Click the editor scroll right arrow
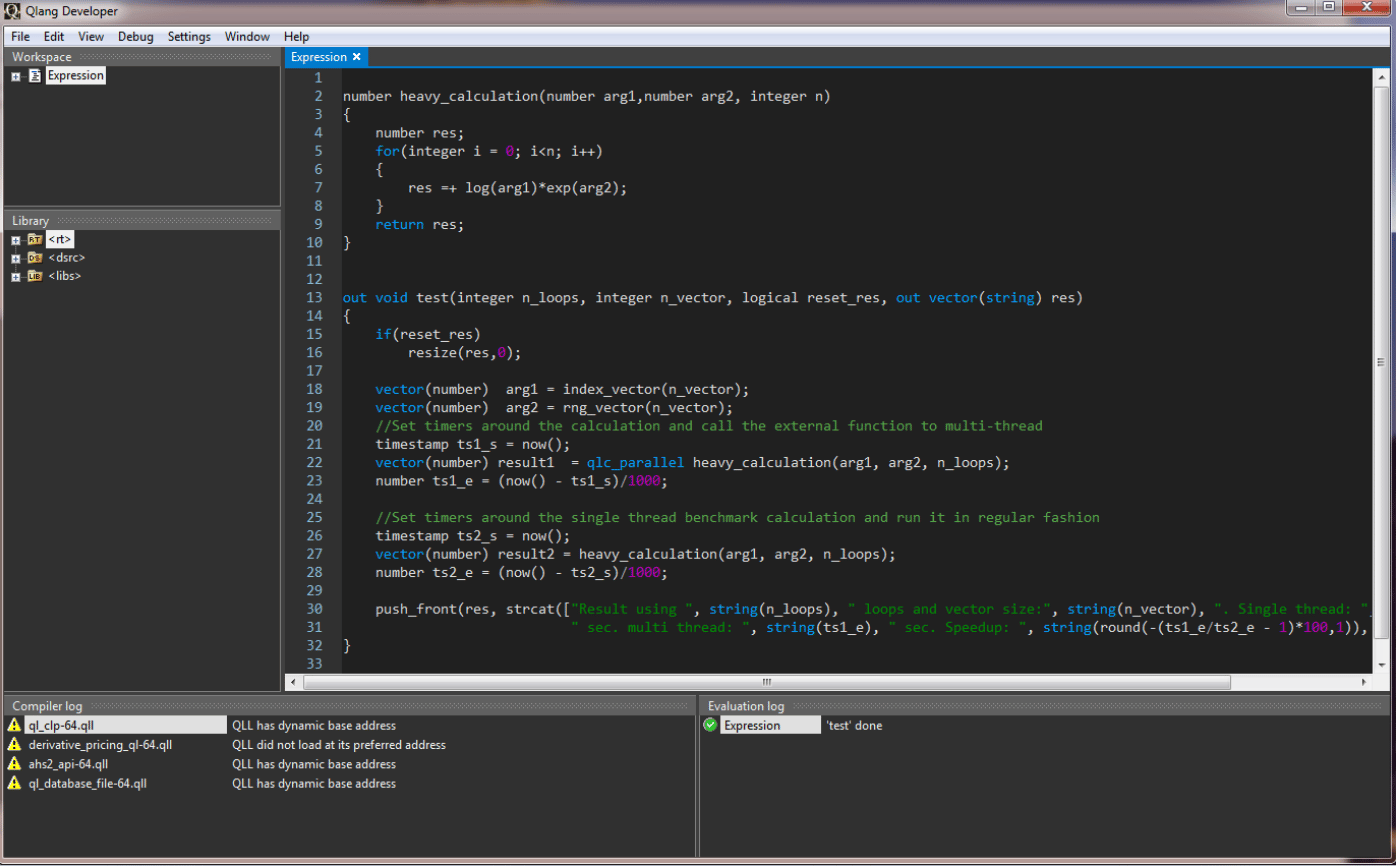 point(1364,682)
